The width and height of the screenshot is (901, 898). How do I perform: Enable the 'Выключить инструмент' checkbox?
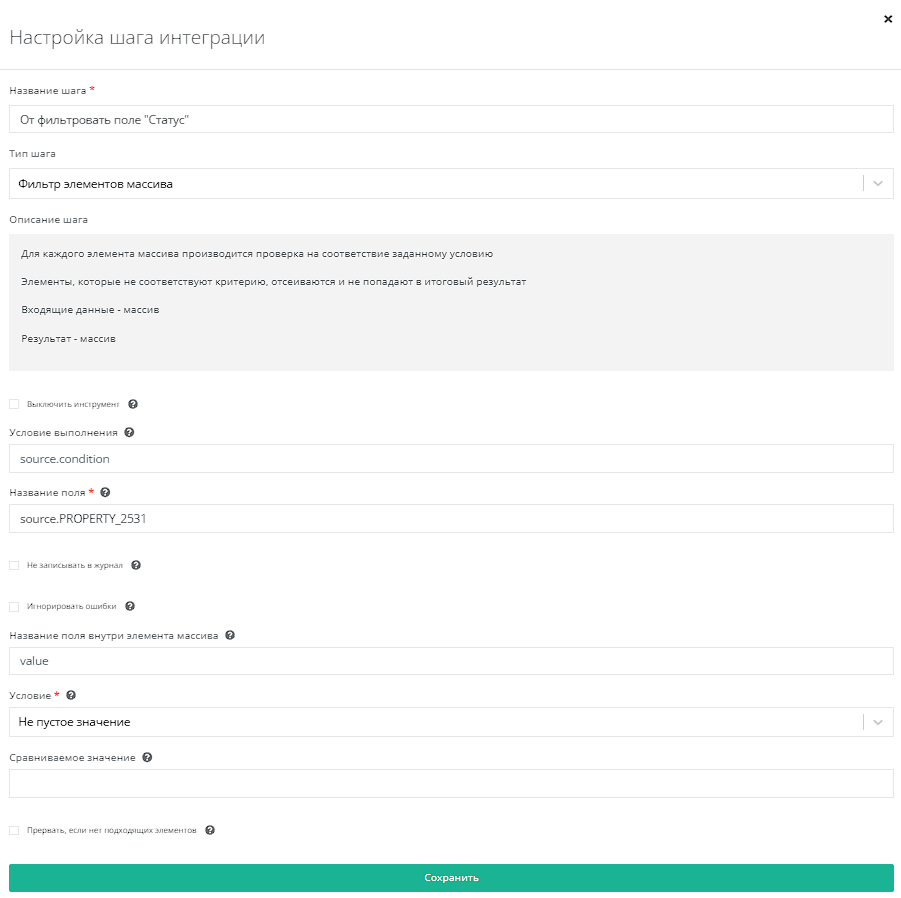point(14,404)
